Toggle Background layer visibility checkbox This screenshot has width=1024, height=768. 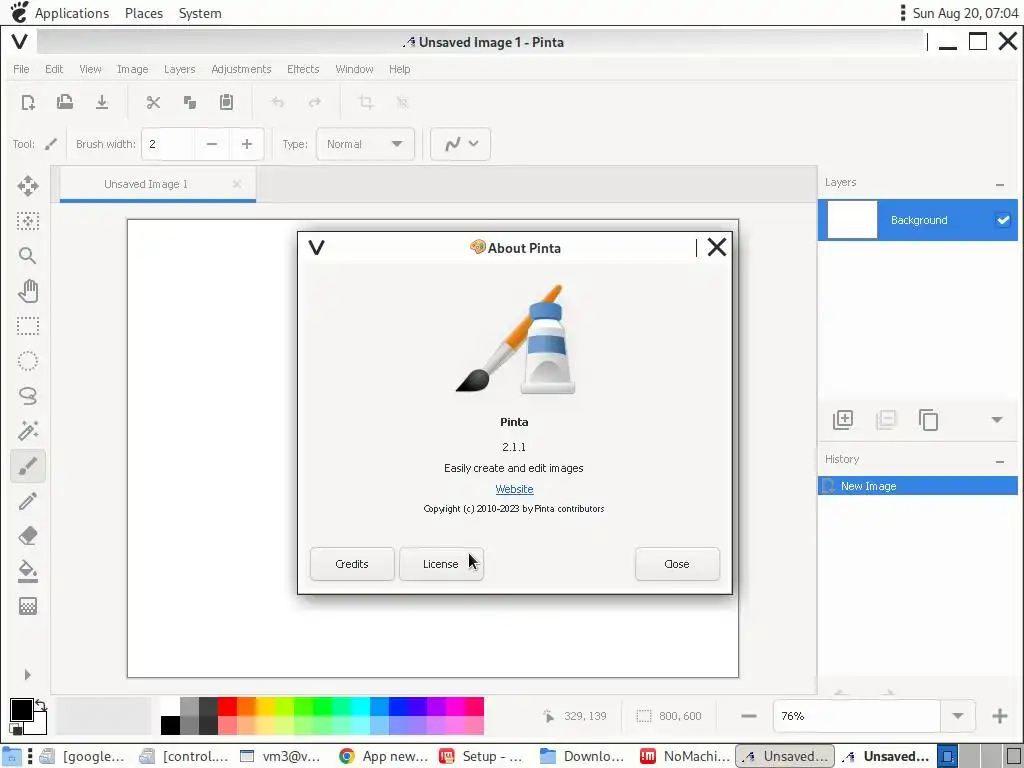[x=1003, y=220]
